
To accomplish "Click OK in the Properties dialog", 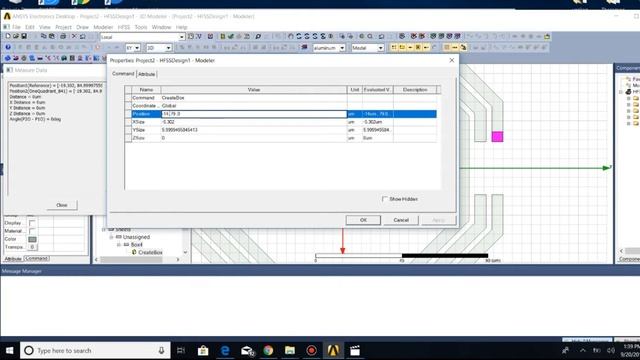I will [x=363, y=220].
